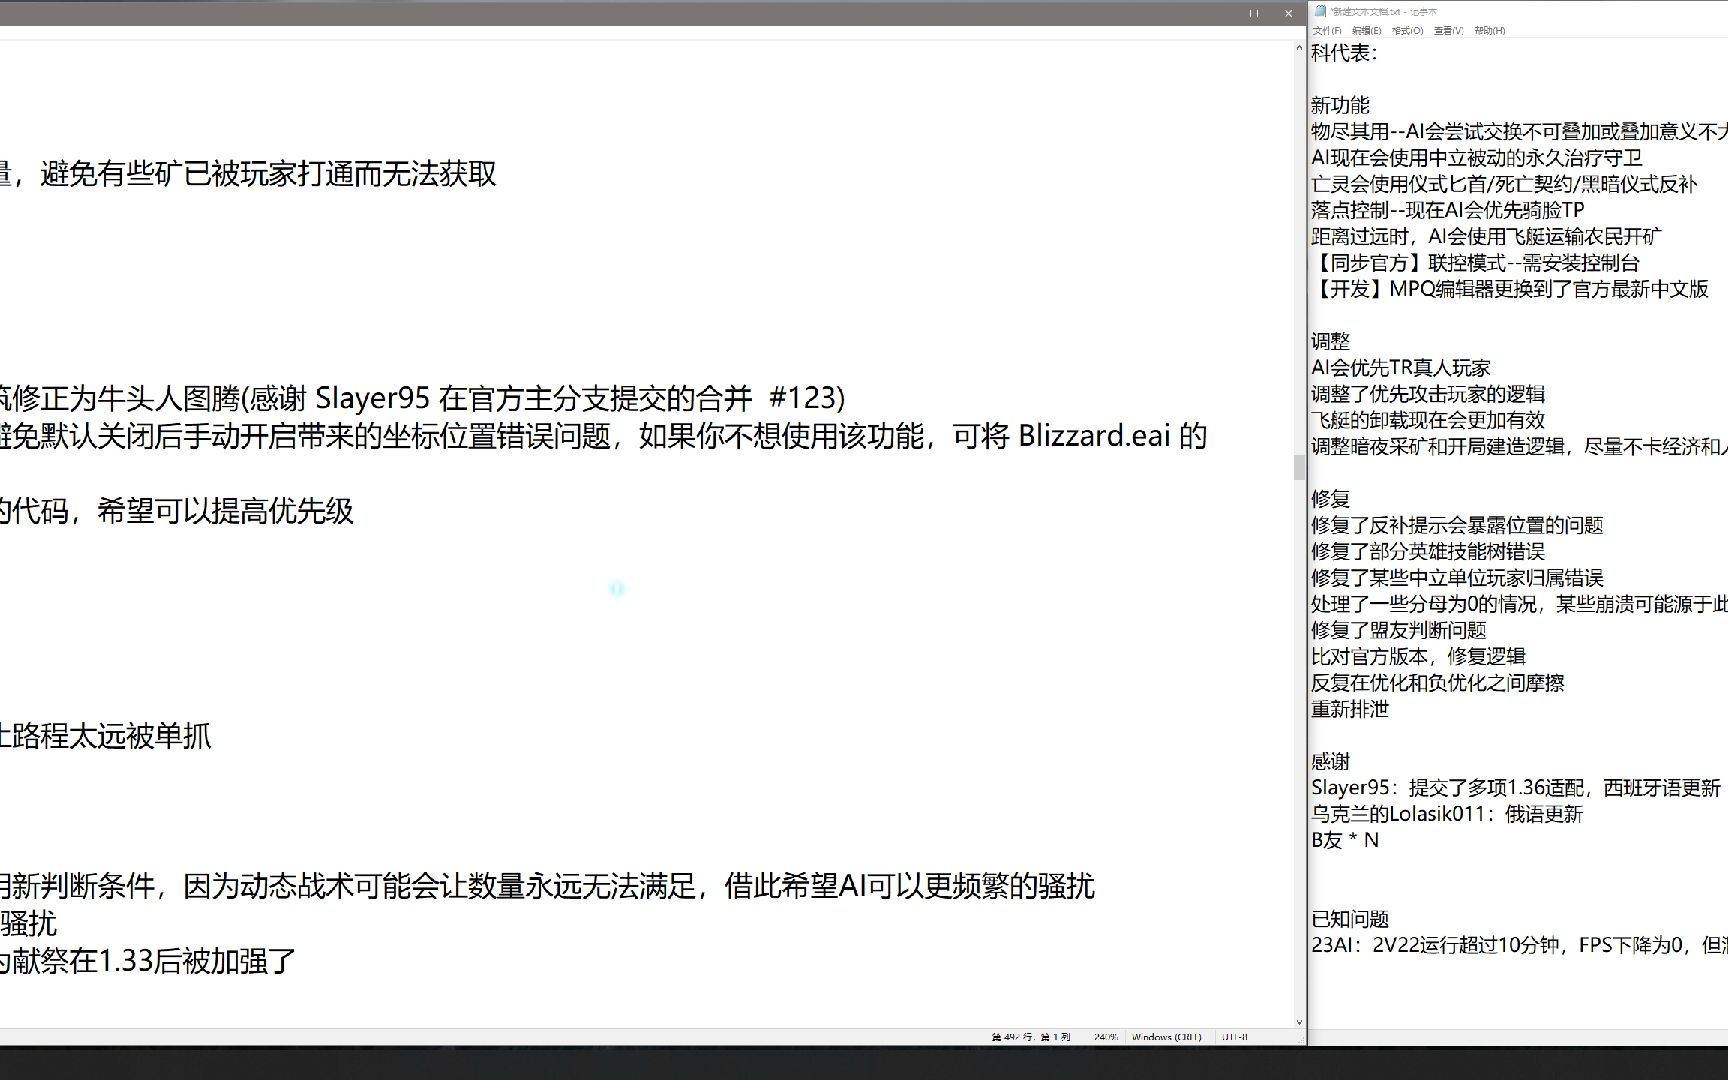Click line 调整了优先攻击玩家的逻辑
Screen dimensions: 1728x1080
[x=1428, y=394]
